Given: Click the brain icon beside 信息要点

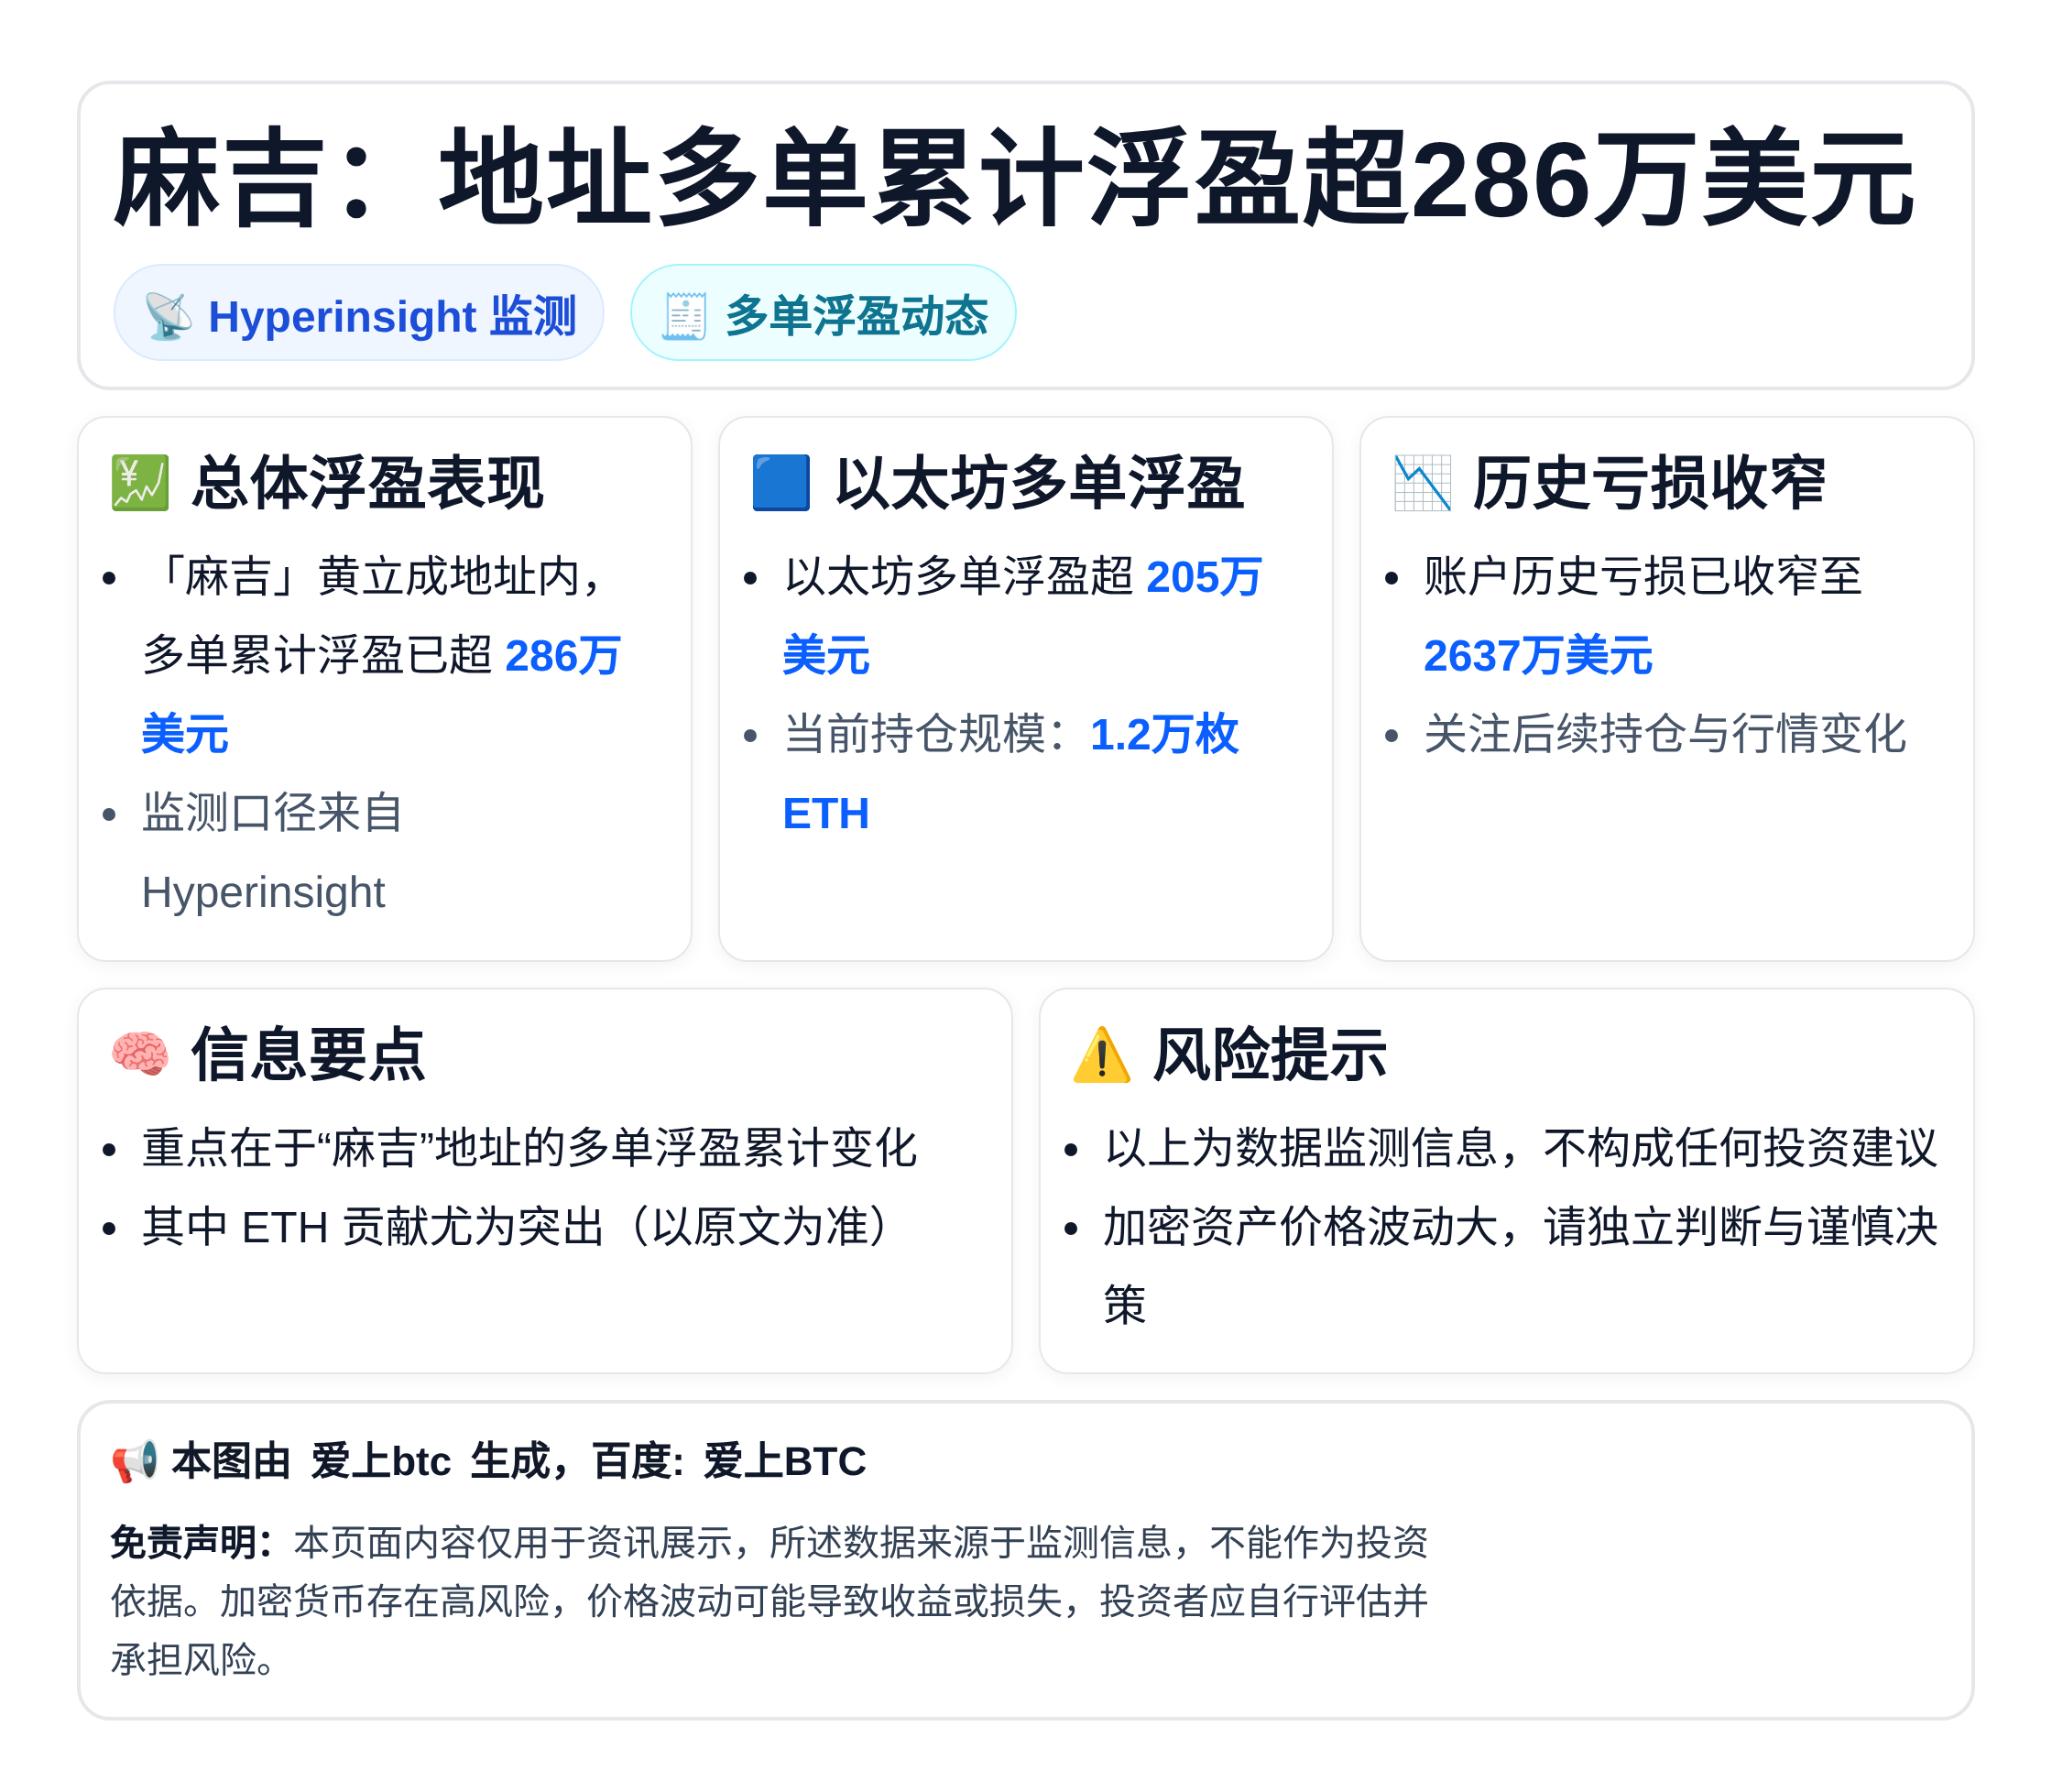Looking at the screenshot, I should [140, 1054].
